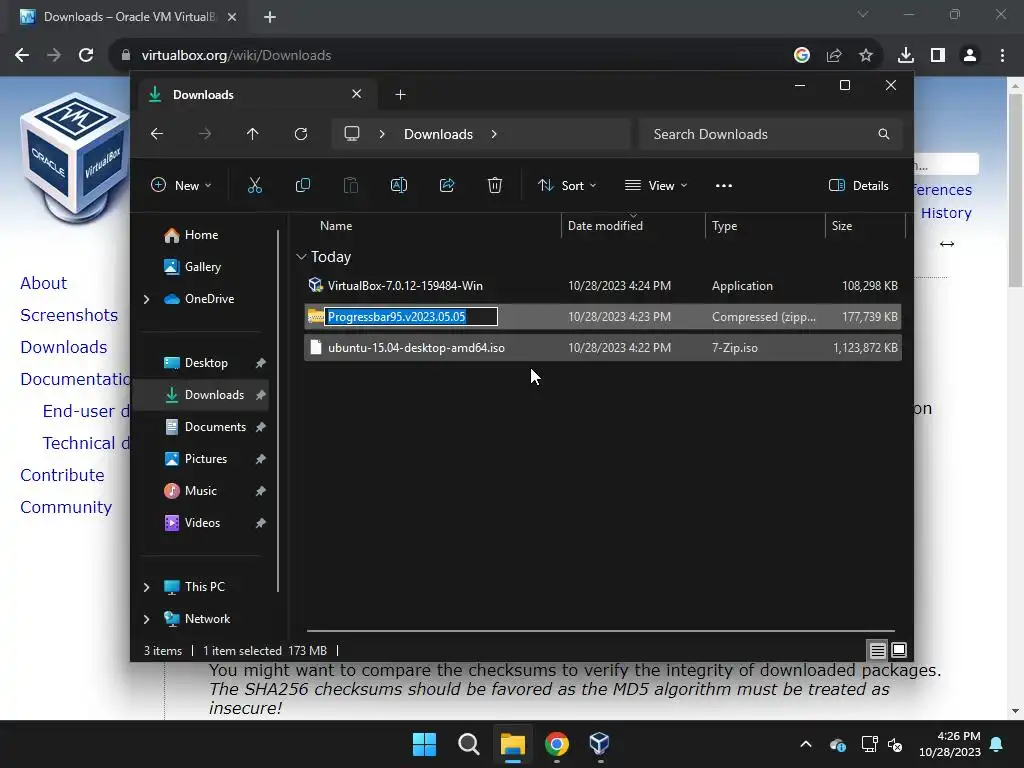The height and width of the screenshot is (768, 1024).
Task: Click the Progressbar95 rename text box
Action: 411,317
